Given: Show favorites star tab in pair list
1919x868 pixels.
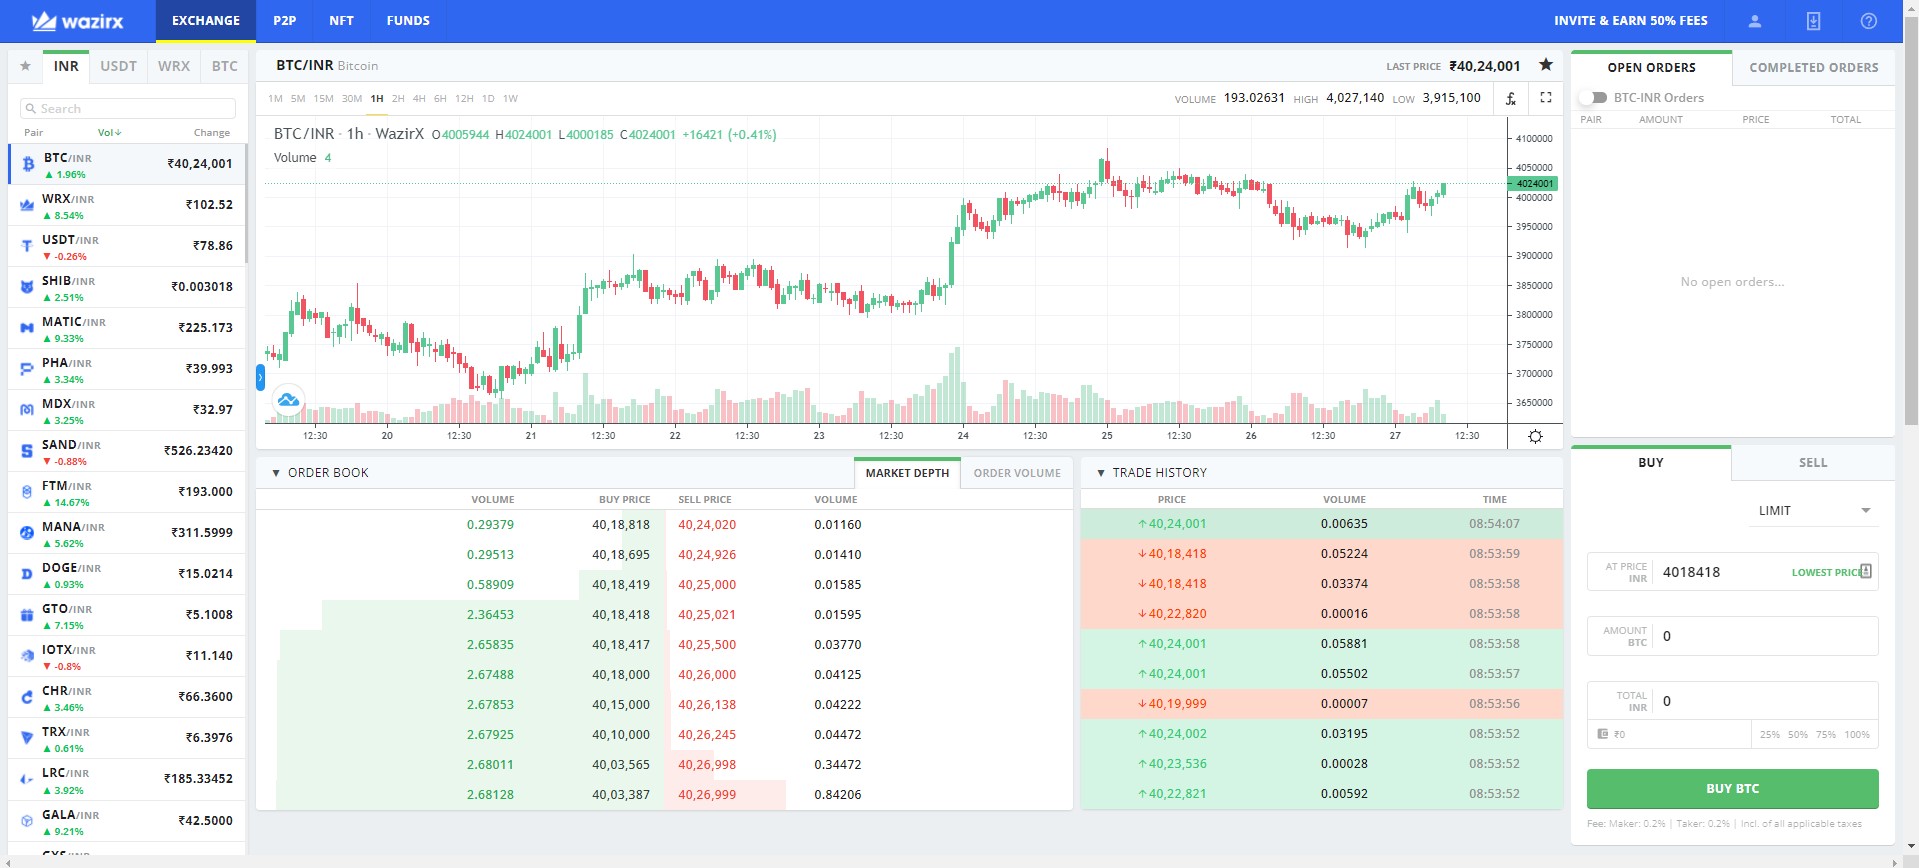Looking at the screenshot, I should click(26, 66).
